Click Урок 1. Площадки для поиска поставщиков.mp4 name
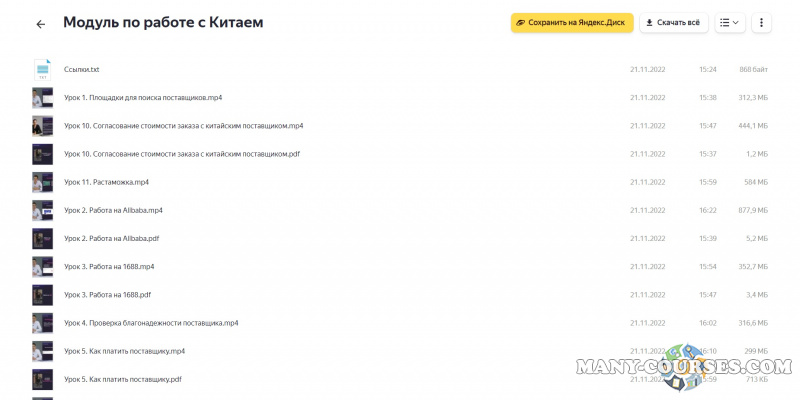 143,98
